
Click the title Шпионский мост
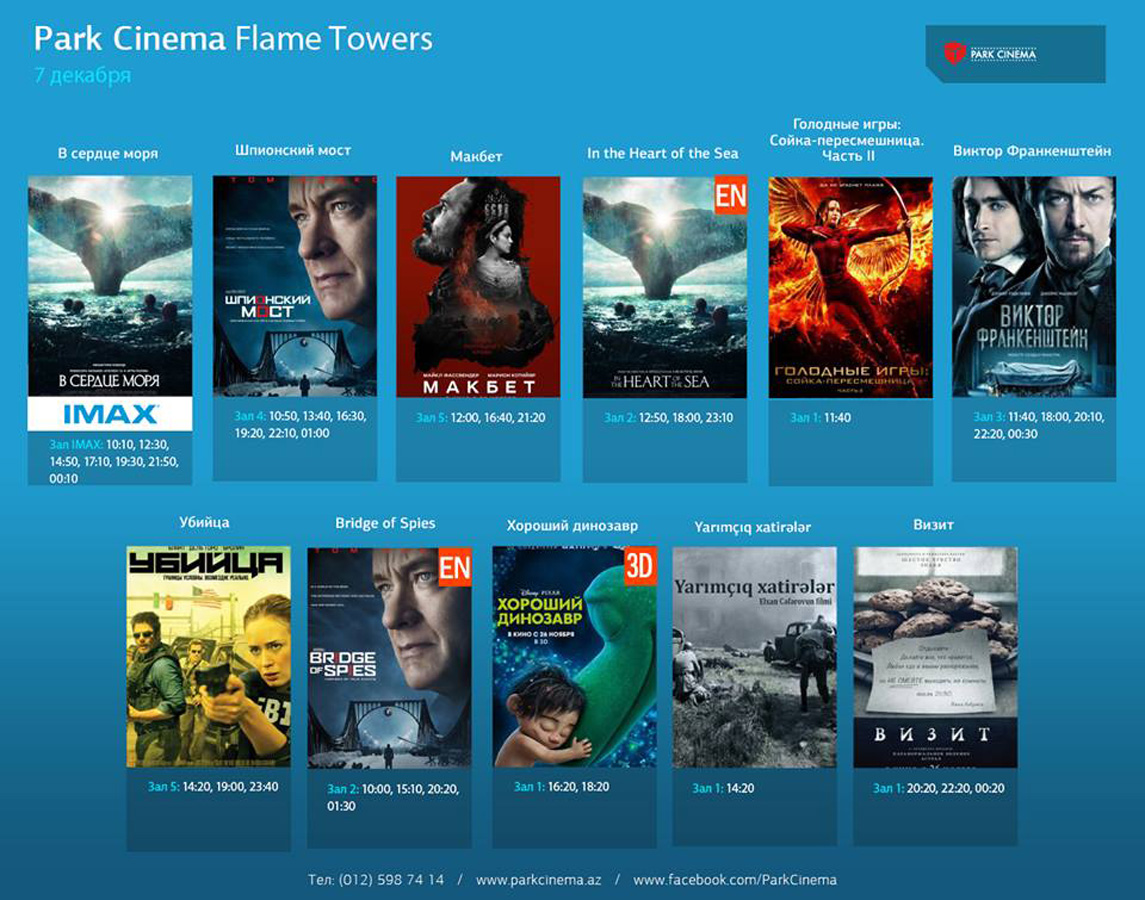(293, 150)
